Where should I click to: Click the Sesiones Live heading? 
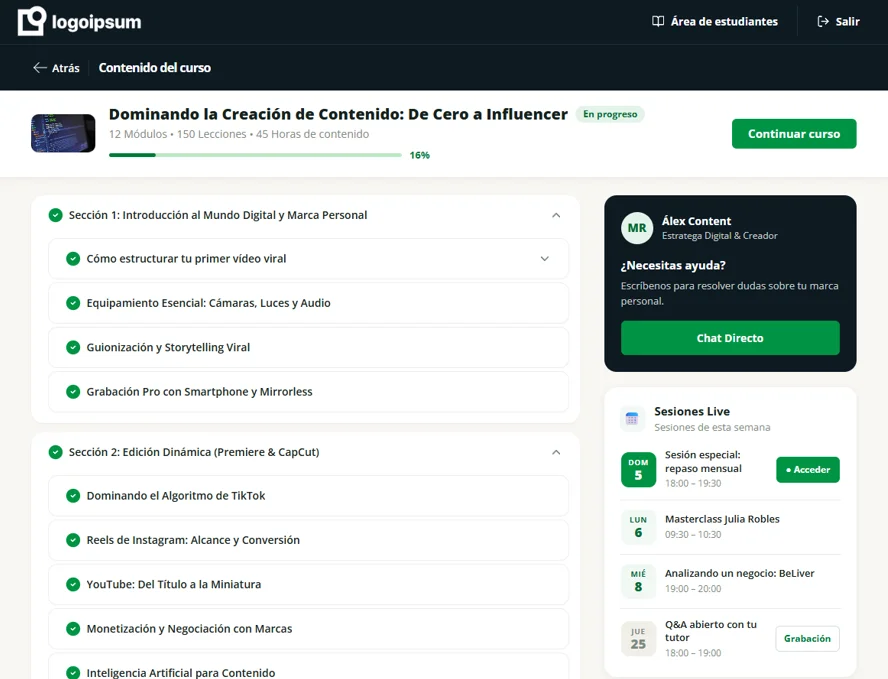click(x=692, y=412)
